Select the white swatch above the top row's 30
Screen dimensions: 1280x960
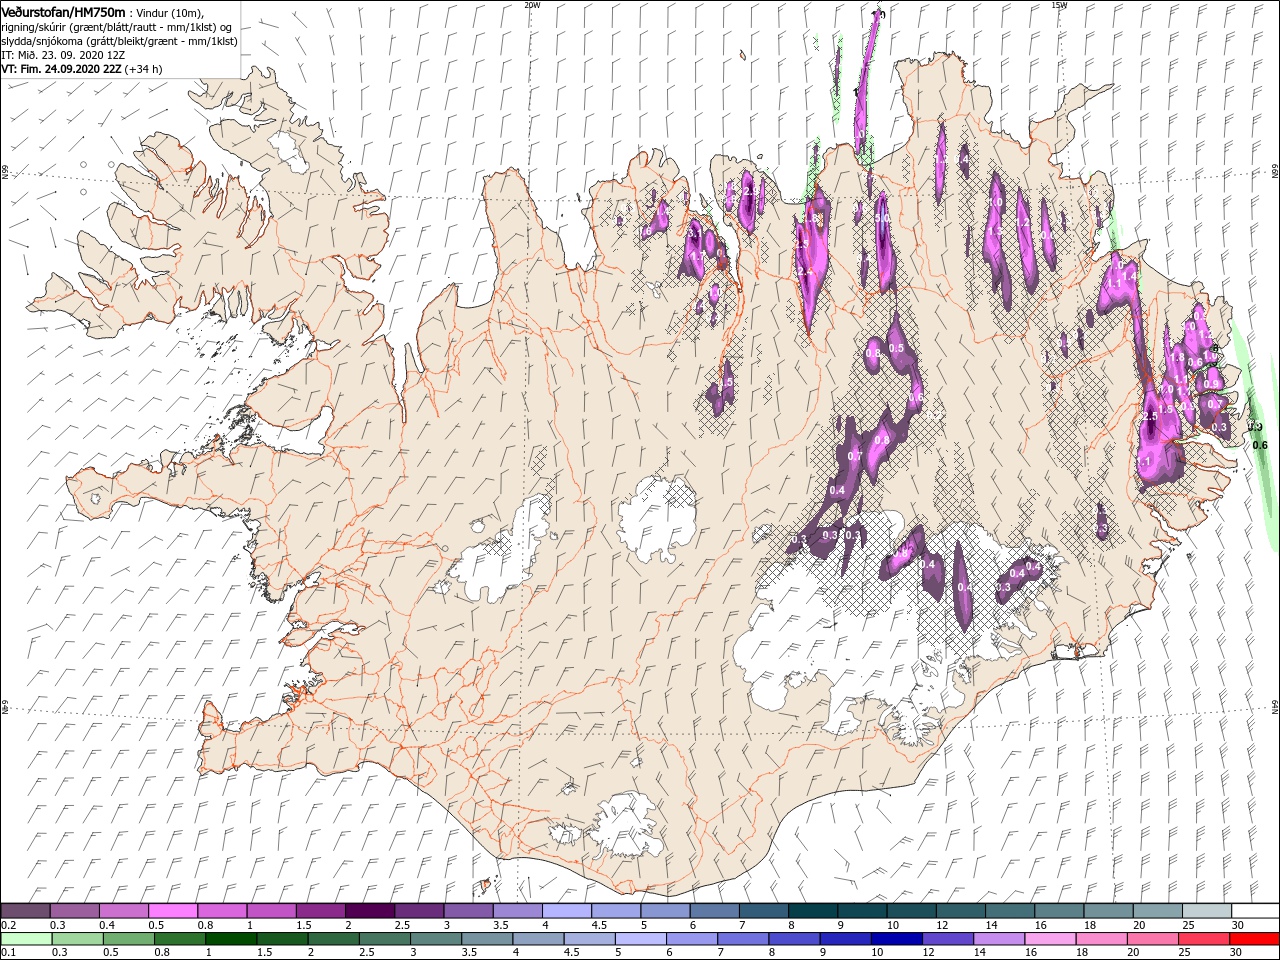(x=1254, y=911)
